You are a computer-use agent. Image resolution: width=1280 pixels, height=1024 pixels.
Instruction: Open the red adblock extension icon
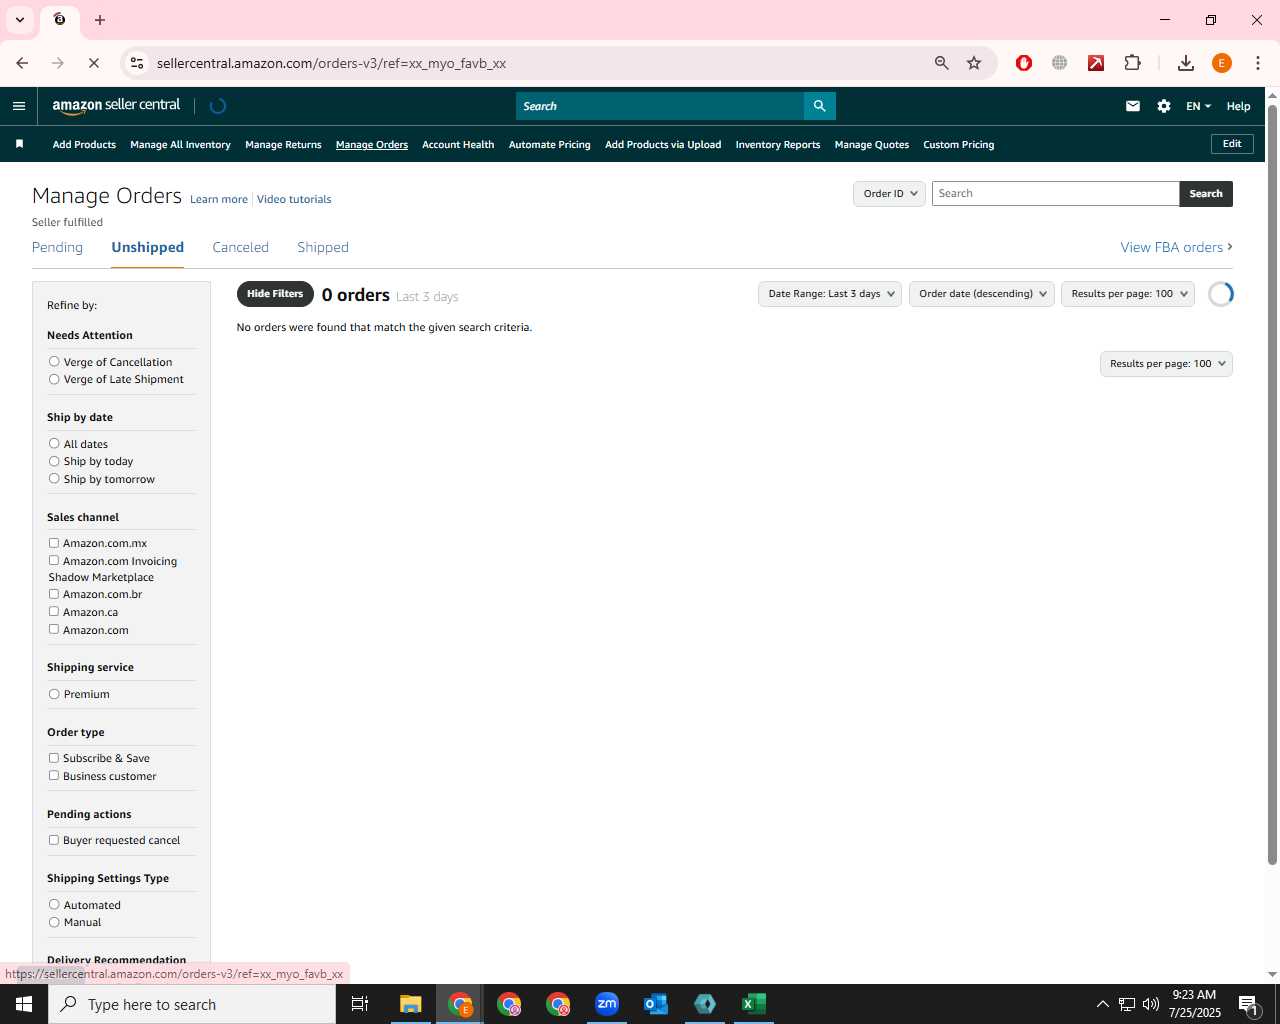coord(1024,63)
